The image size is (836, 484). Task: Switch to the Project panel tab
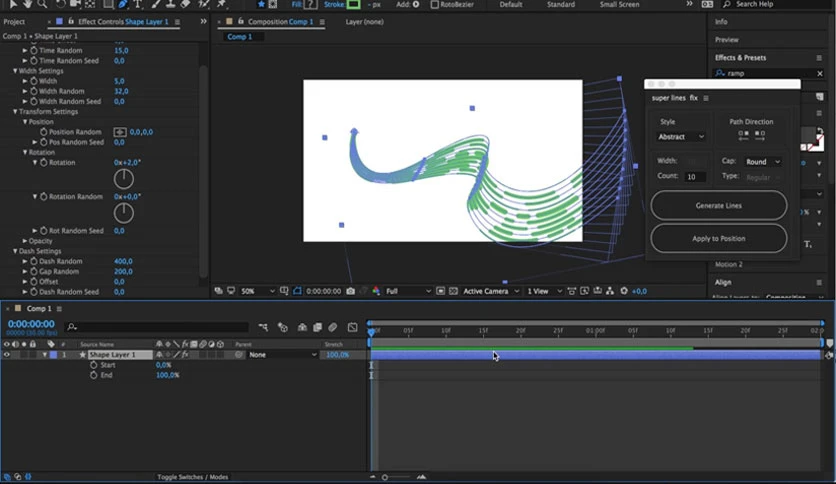pyautogui.click(x=14, y=22)
